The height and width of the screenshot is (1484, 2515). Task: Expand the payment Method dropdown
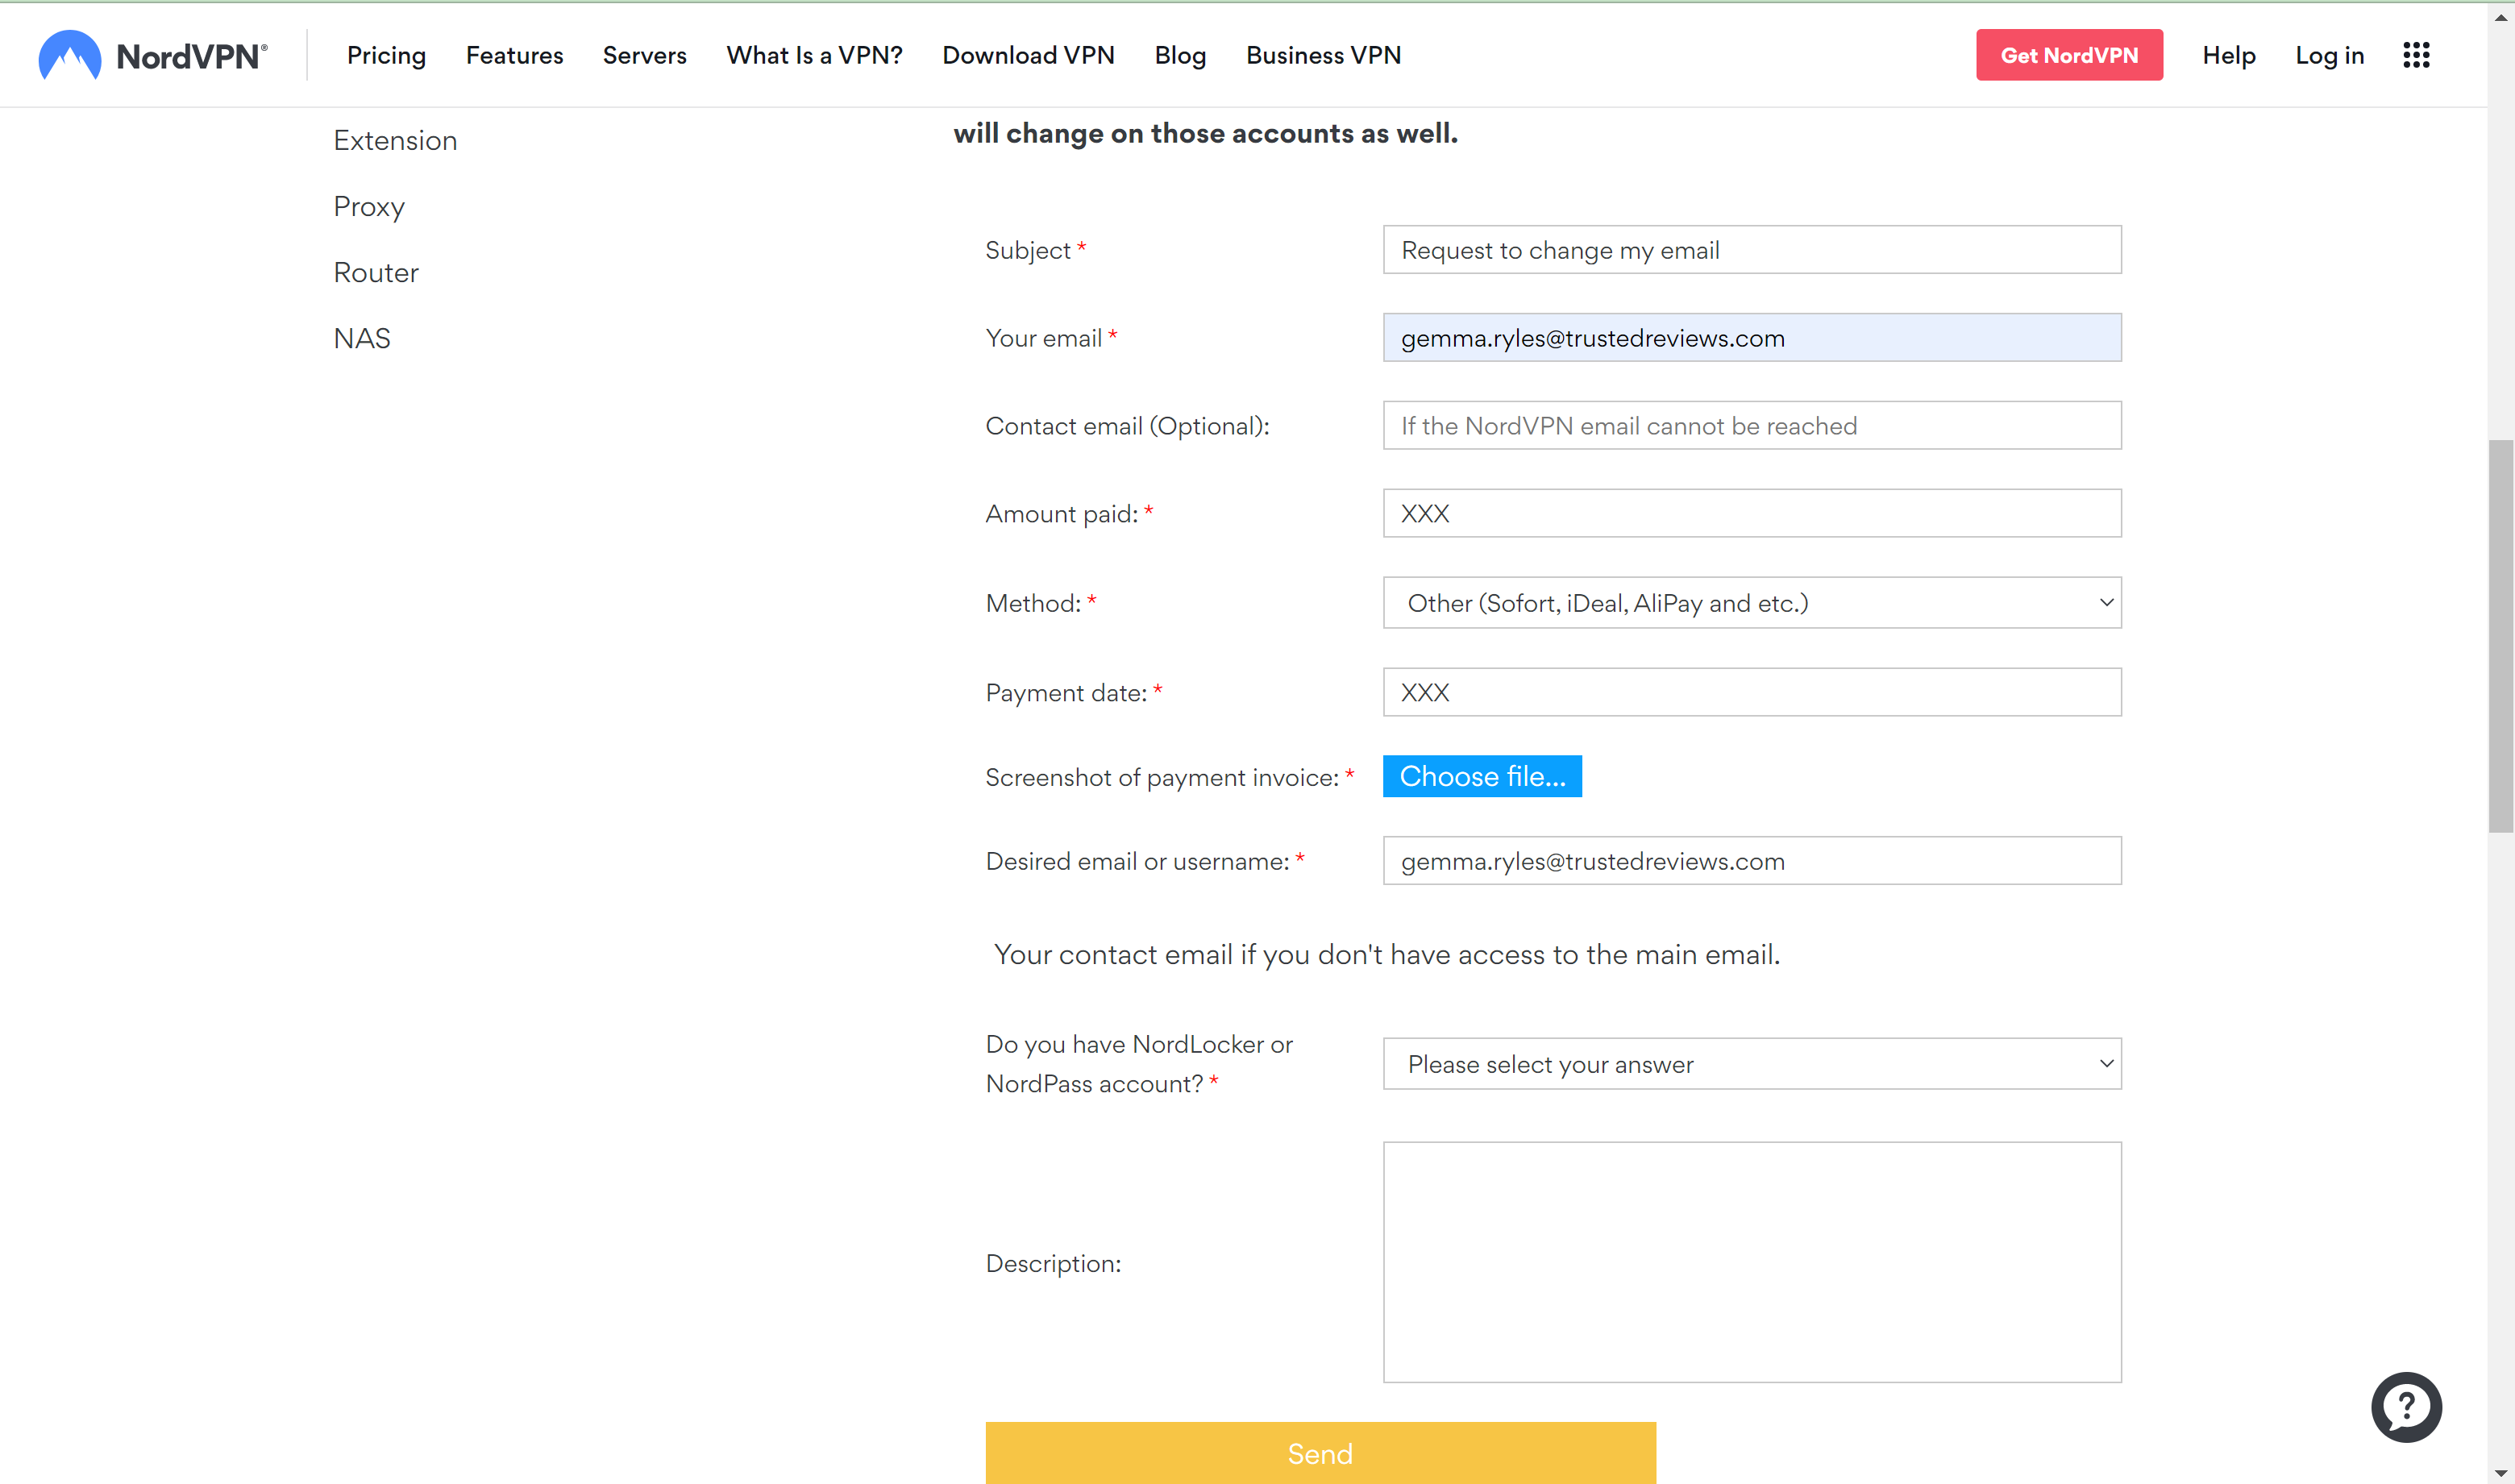pos(1752,602)
